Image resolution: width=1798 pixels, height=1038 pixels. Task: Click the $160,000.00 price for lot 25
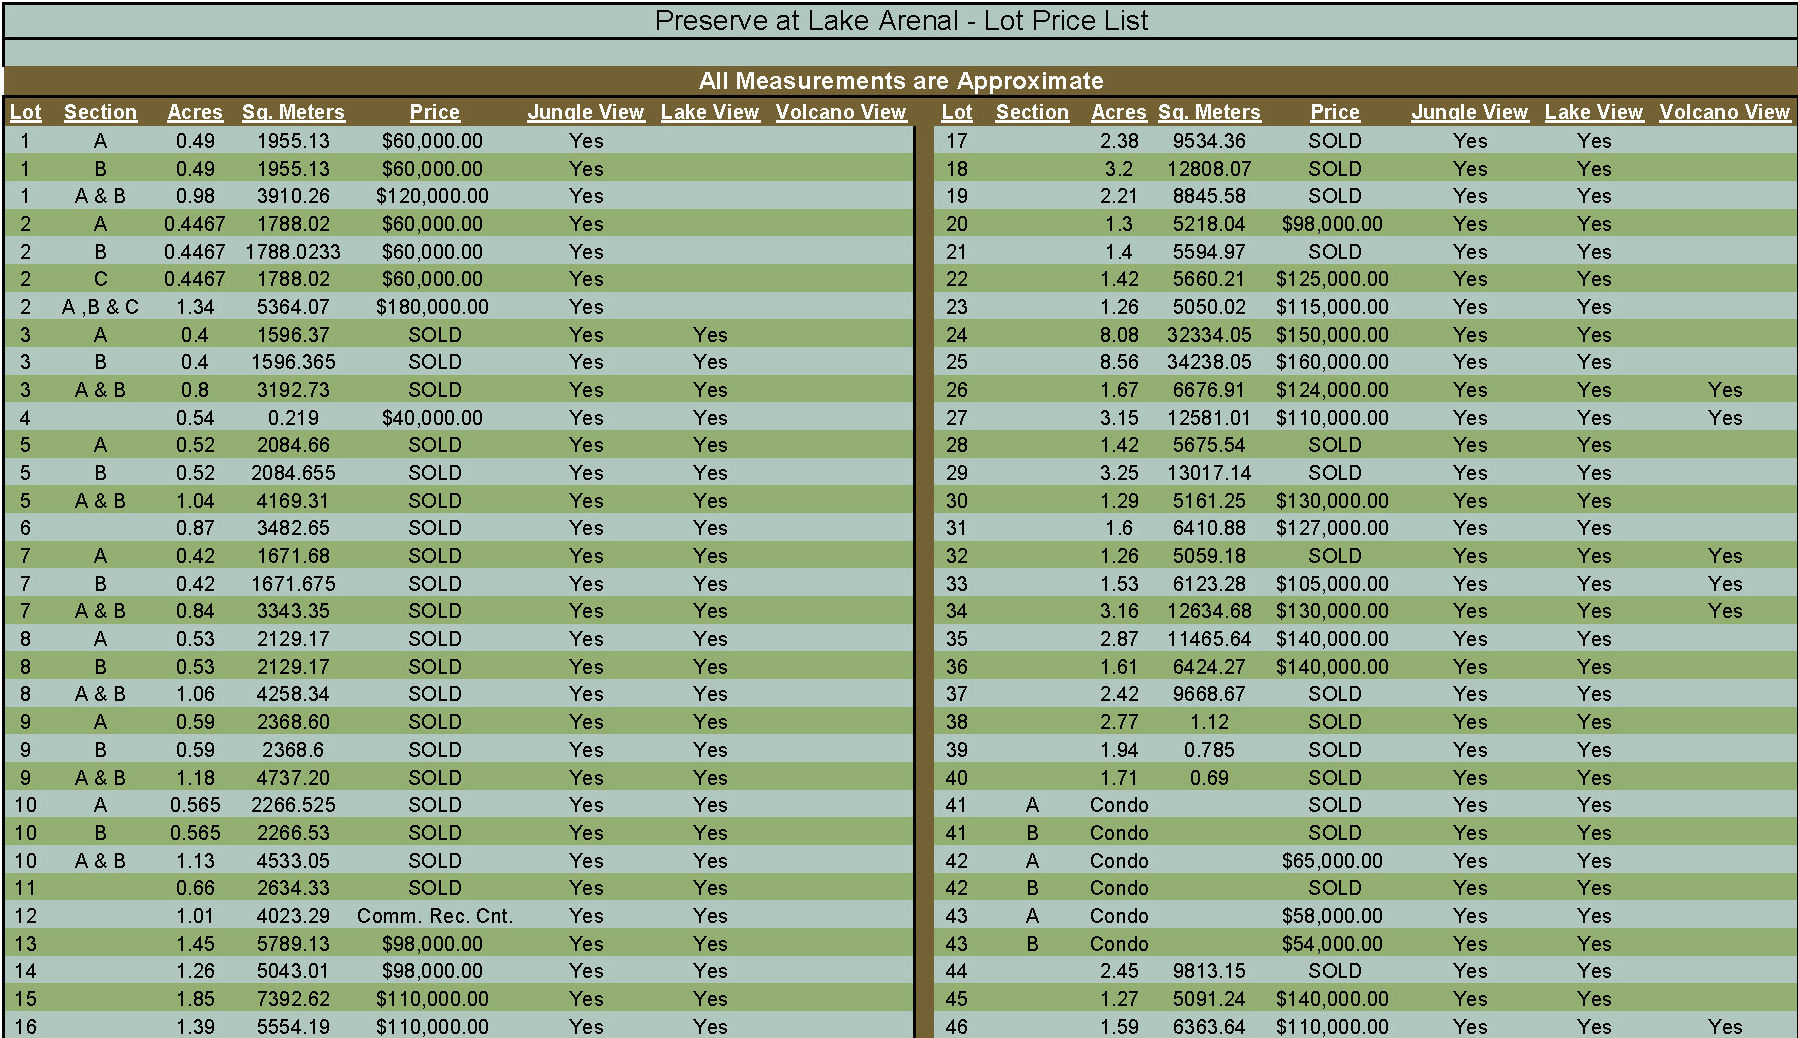1332,362
